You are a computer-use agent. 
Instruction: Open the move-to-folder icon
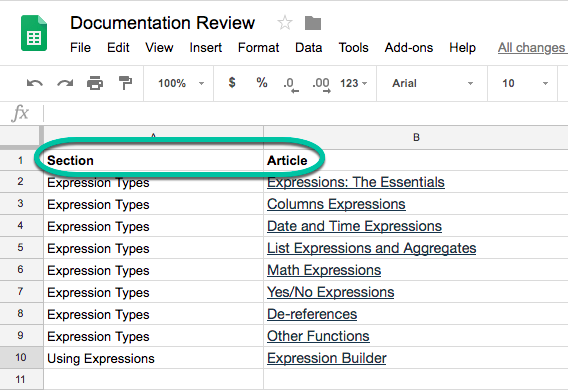click(x=313, y=23)
